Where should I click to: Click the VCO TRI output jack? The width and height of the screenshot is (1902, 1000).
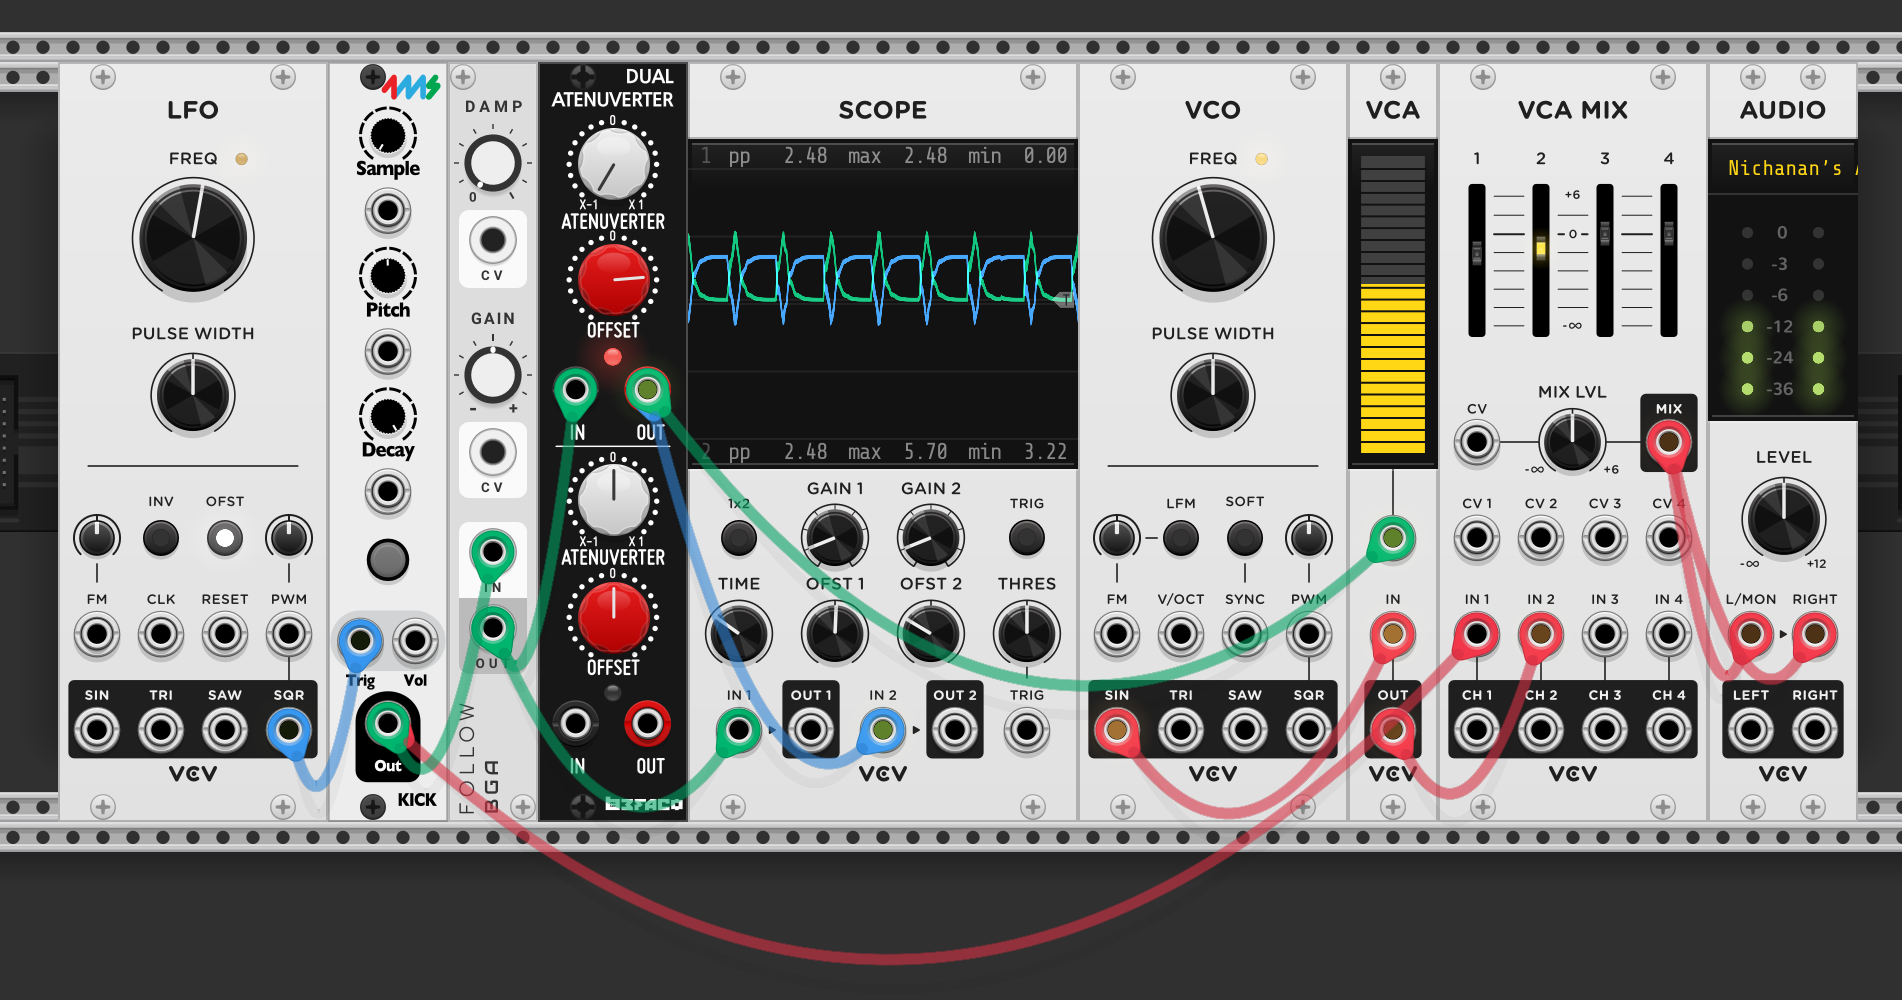[1181, 730]
